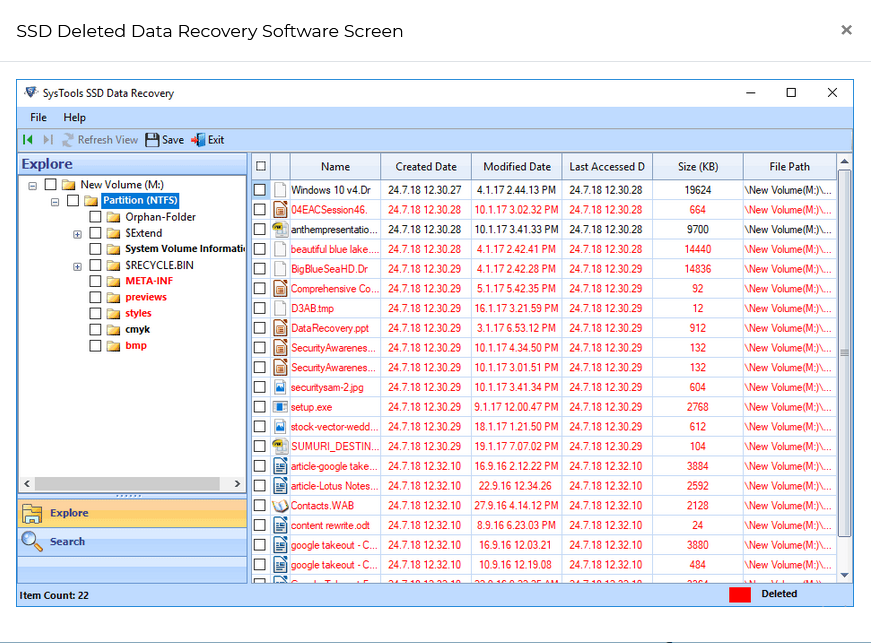This screenshot has width=871, height=643.
Task: Click the Comprehensive Co file icon
Action: pos(281,289)
